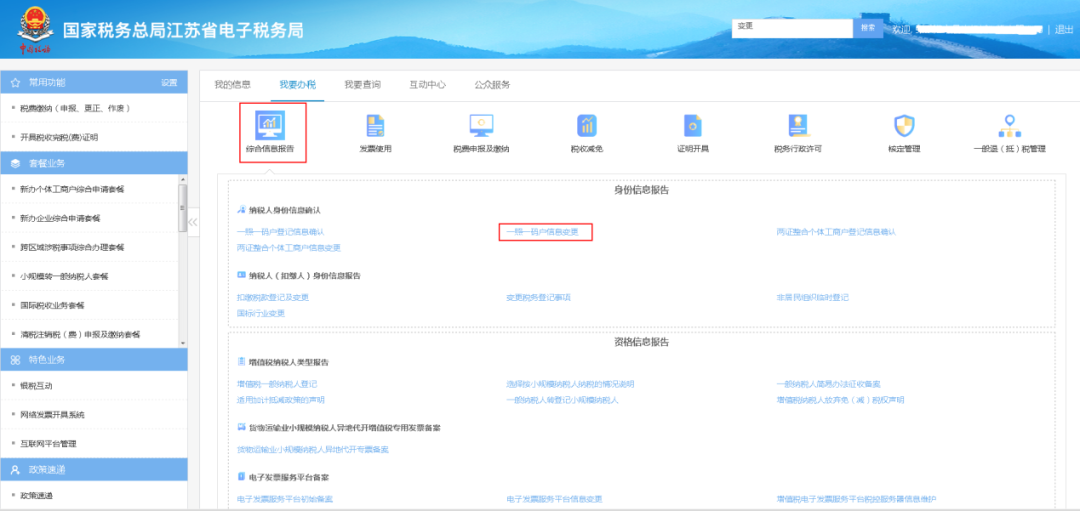The image size is (1080, 511).
Task: Click the 电子发票服务平台信息变更 link
Action: coord(554,499)
